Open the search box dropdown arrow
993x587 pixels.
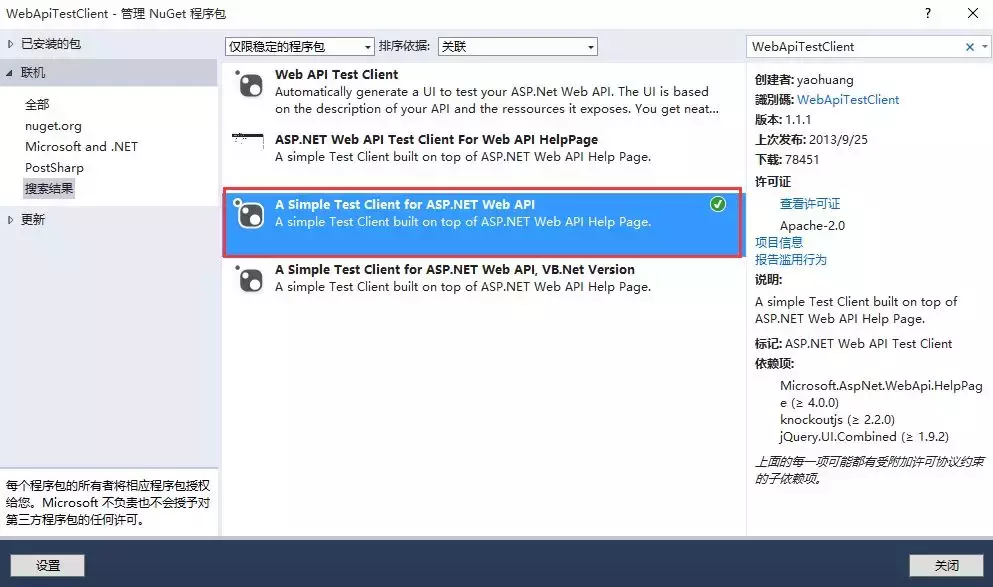(x=985, y=46)
